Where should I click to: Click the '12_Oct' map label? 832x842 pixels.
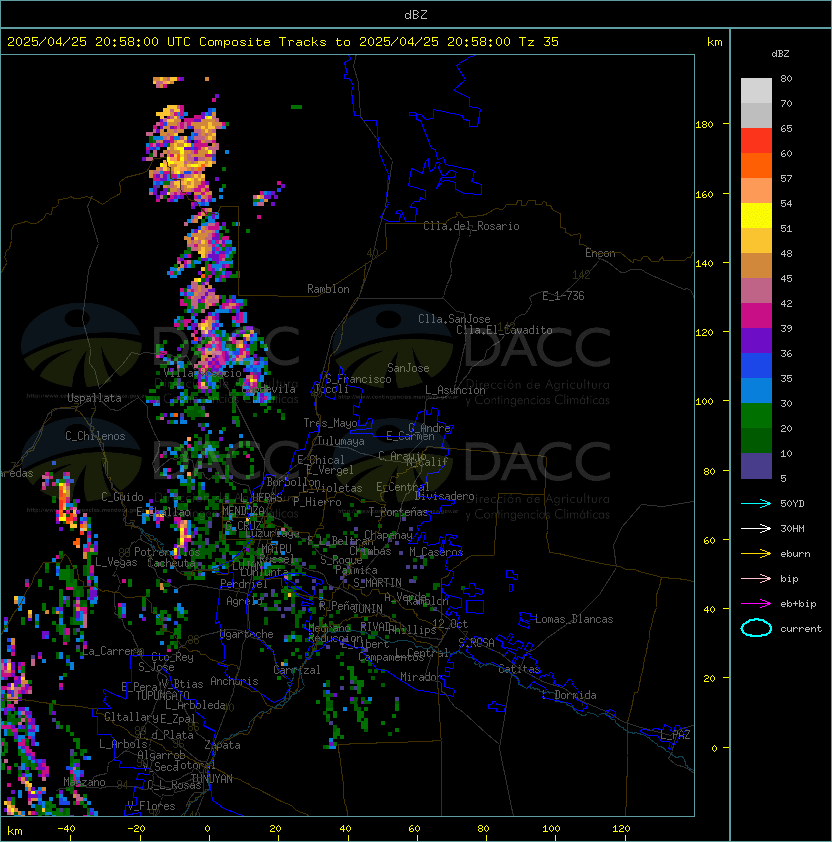pyautogui.click(x=450, y=624)
